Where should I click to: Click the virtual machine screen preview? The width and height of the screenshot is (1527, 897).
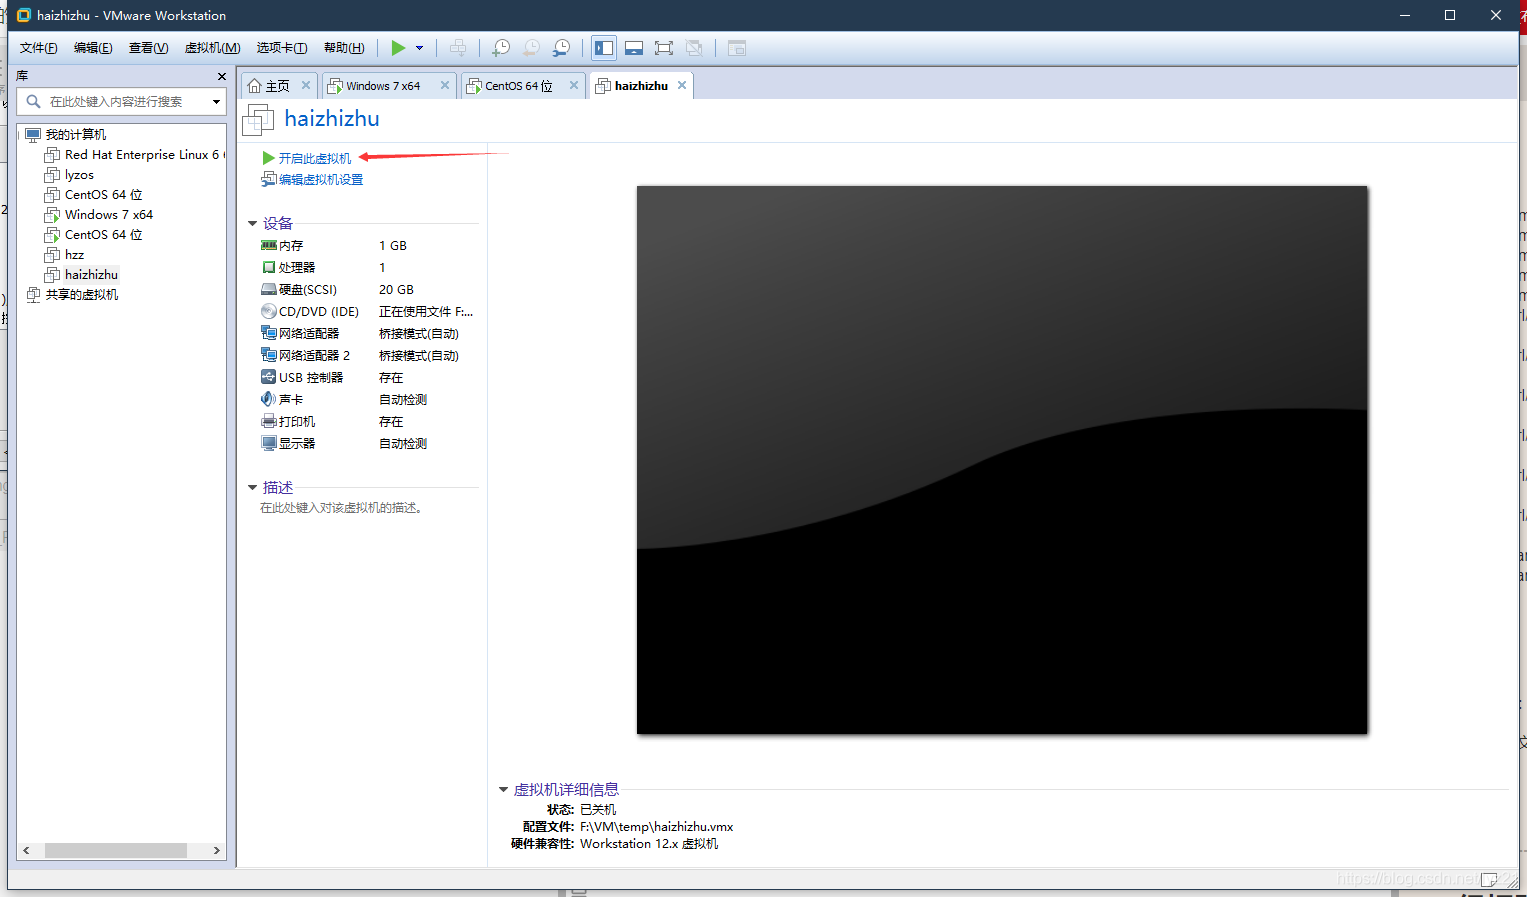click(1002, 460)
